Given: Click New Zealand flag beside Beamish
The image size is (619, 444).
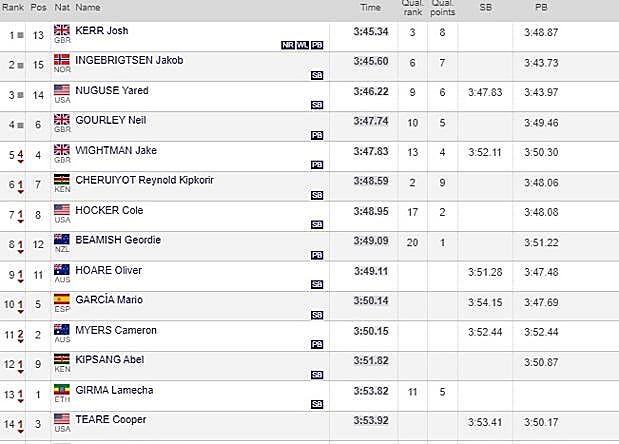Looking at the screenshot, I should (62, 240).
